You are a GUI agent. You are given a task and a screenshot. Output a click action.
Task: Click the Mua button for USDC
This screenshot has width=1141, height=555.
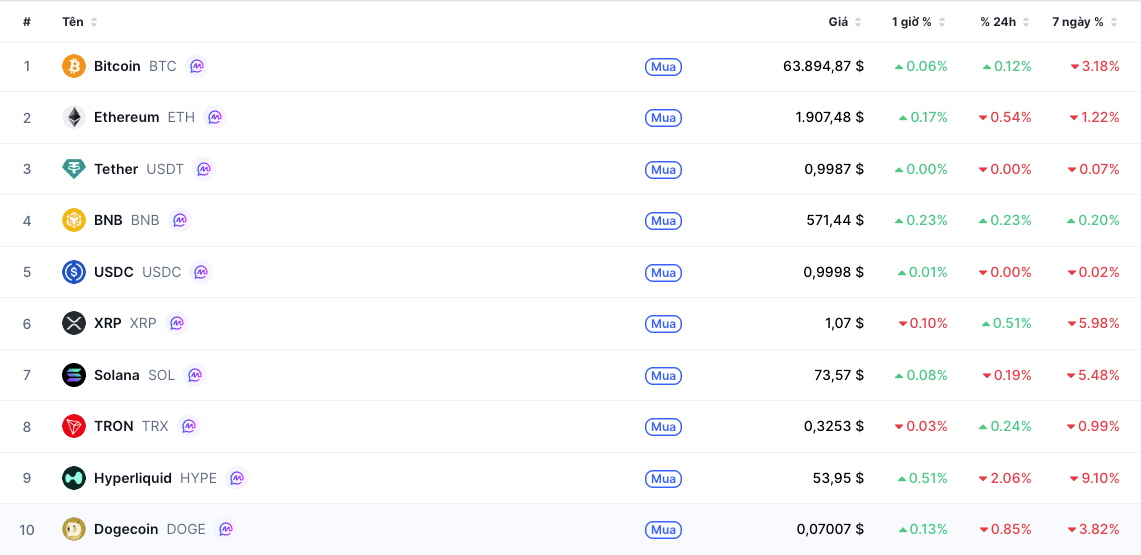663,273
